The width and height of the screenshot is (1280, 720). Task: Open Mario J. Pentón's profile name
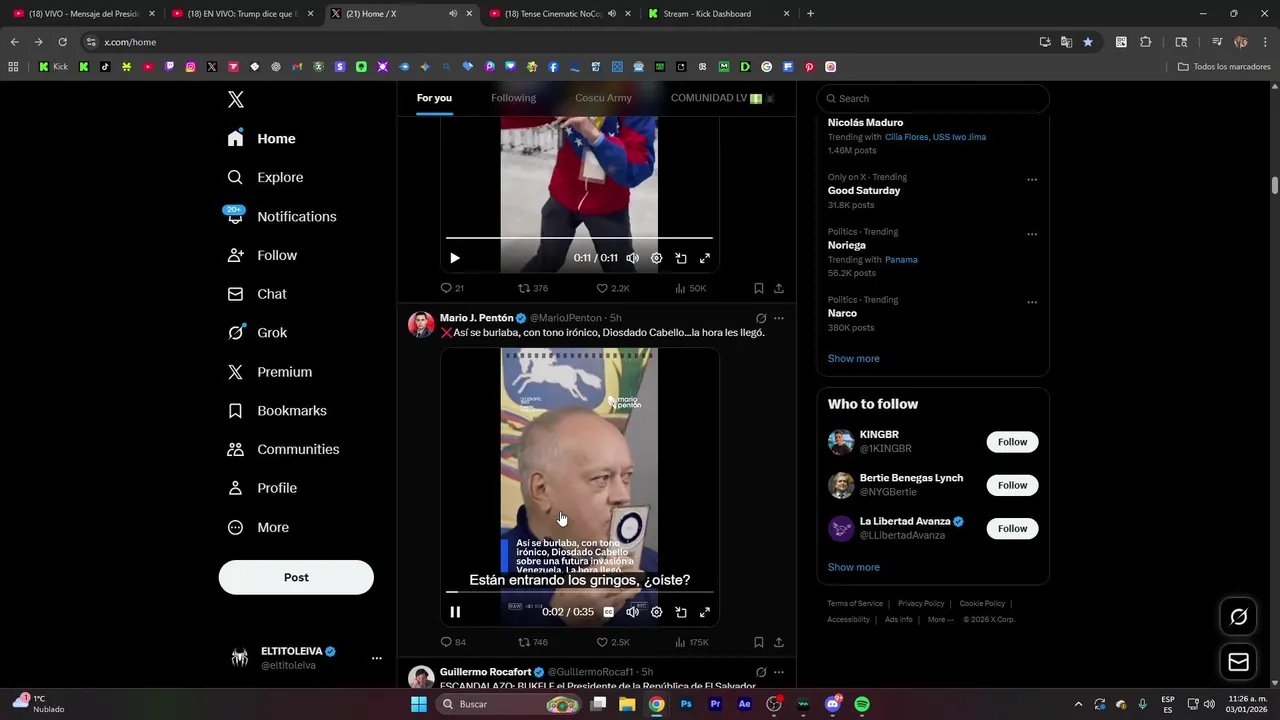pyautogui.click(x=476, y=318)
